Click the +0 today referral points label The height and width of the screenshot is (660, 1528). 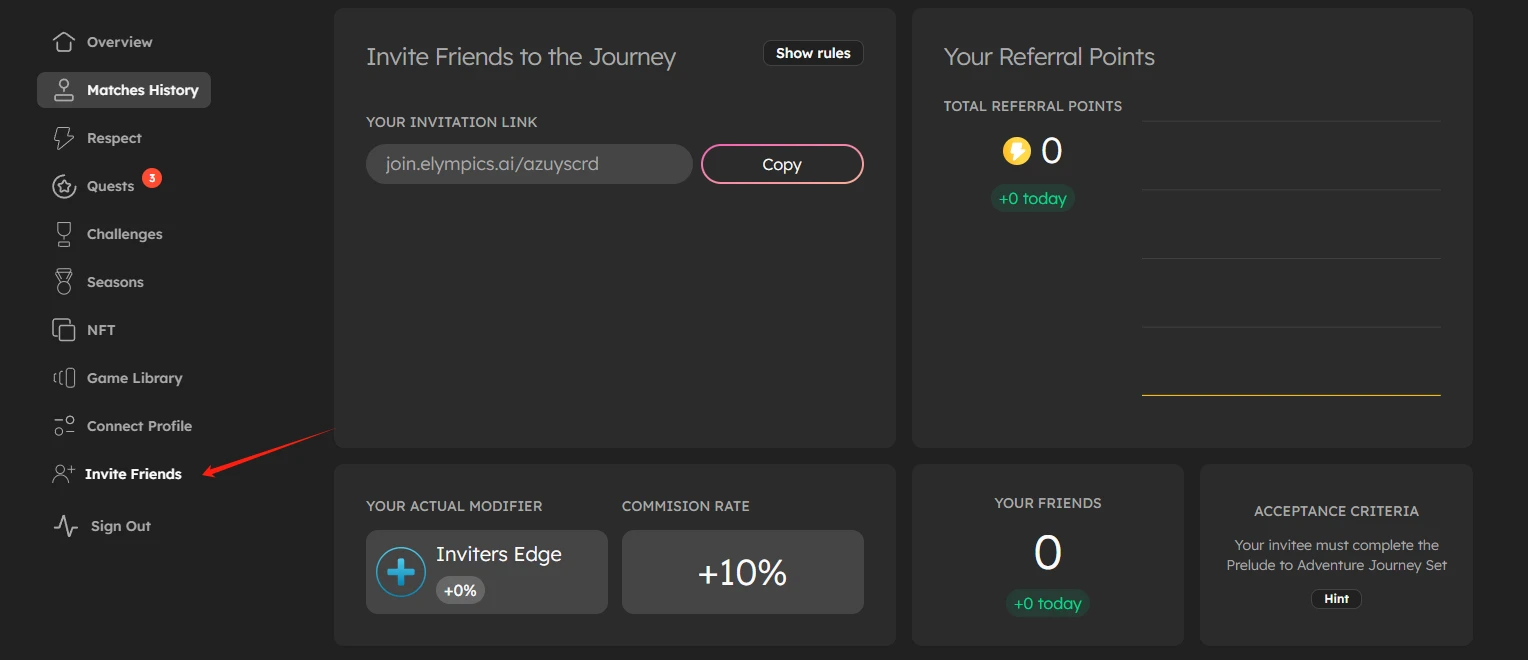point(1033,198)
